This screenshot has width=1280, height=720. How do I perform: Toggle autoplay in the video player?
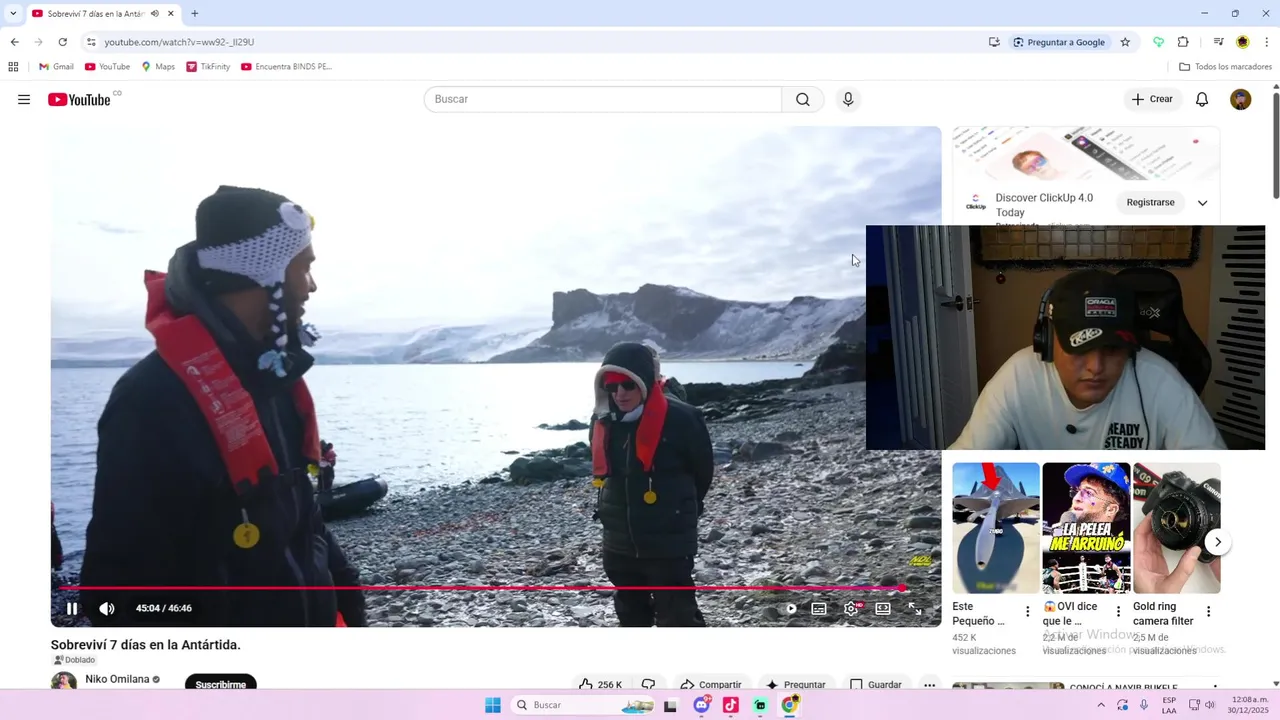point(791,608)
